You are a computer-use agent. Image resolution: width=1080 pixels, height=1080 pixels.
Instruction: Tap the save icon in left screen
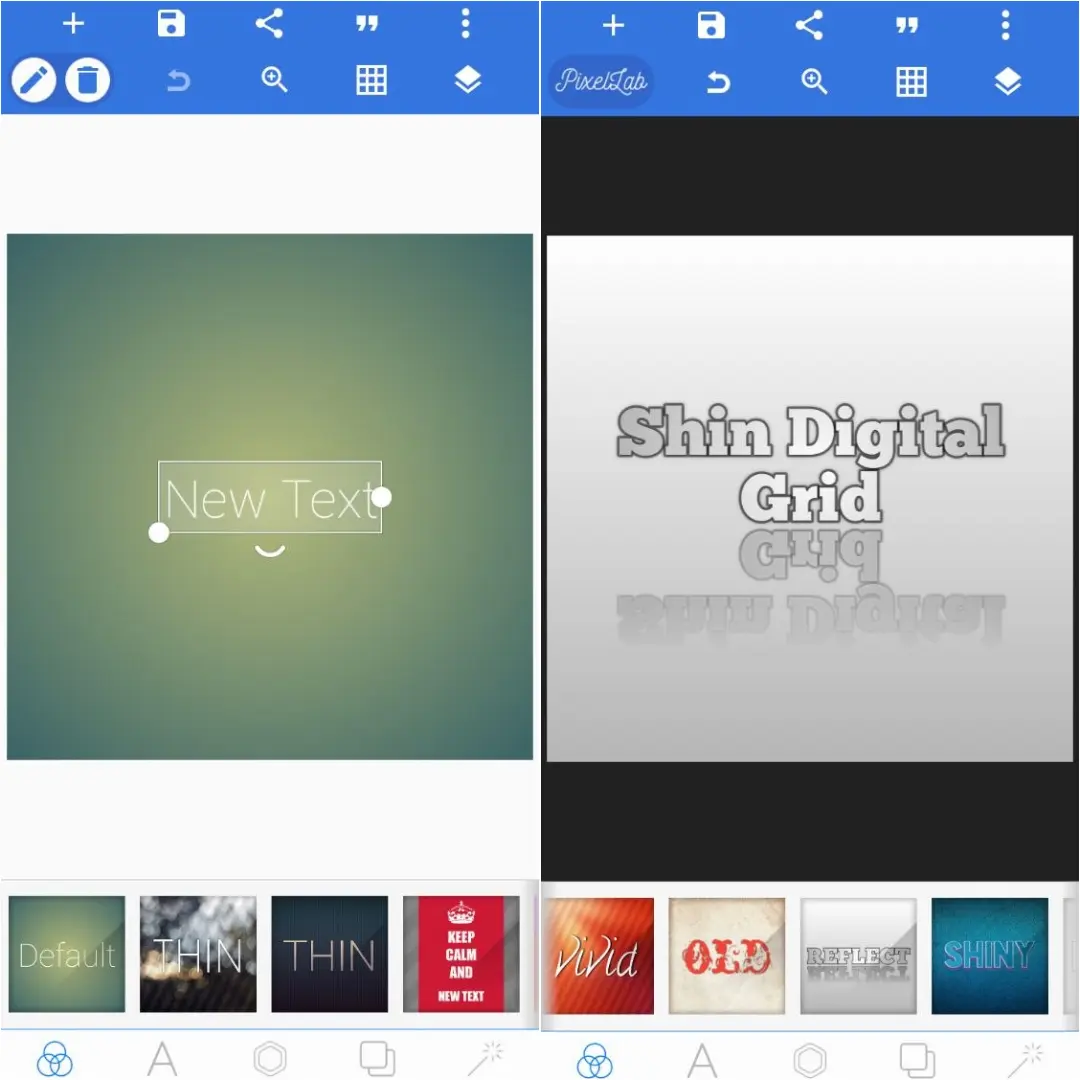click(171, 23)
